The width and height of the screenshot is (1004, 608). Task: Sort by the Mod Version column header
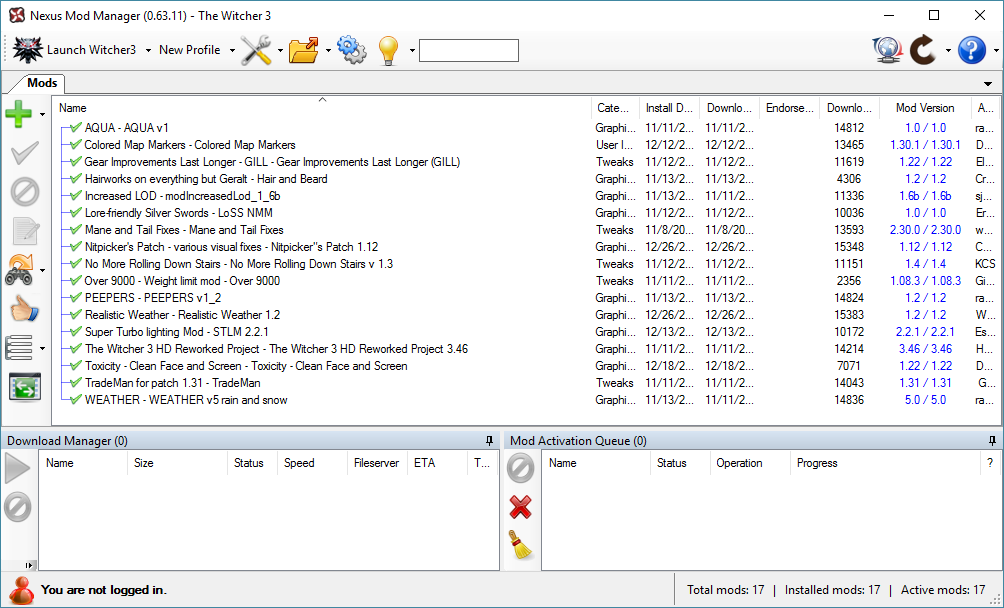coord(925,108)
